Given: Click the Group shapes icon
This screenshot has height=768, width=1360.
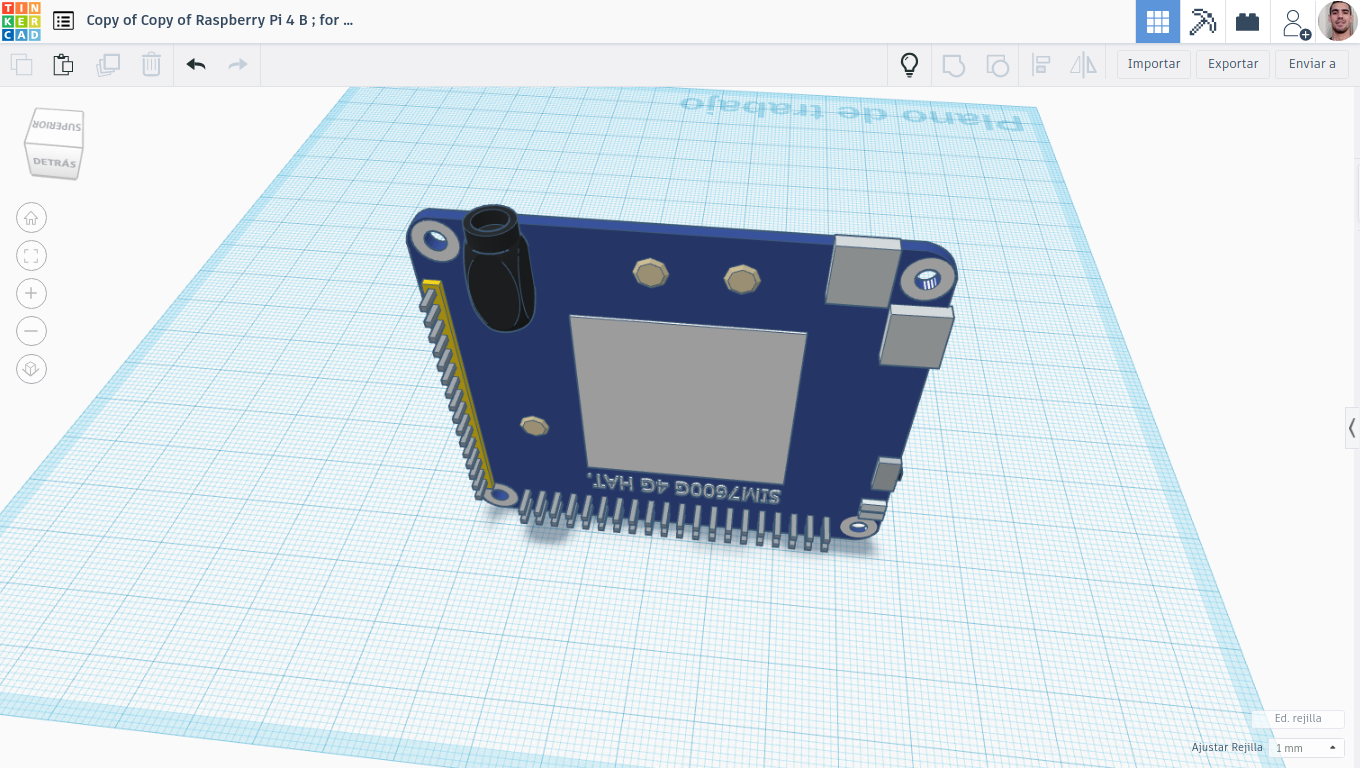Looking at the screenshot, I should [954, 66].
